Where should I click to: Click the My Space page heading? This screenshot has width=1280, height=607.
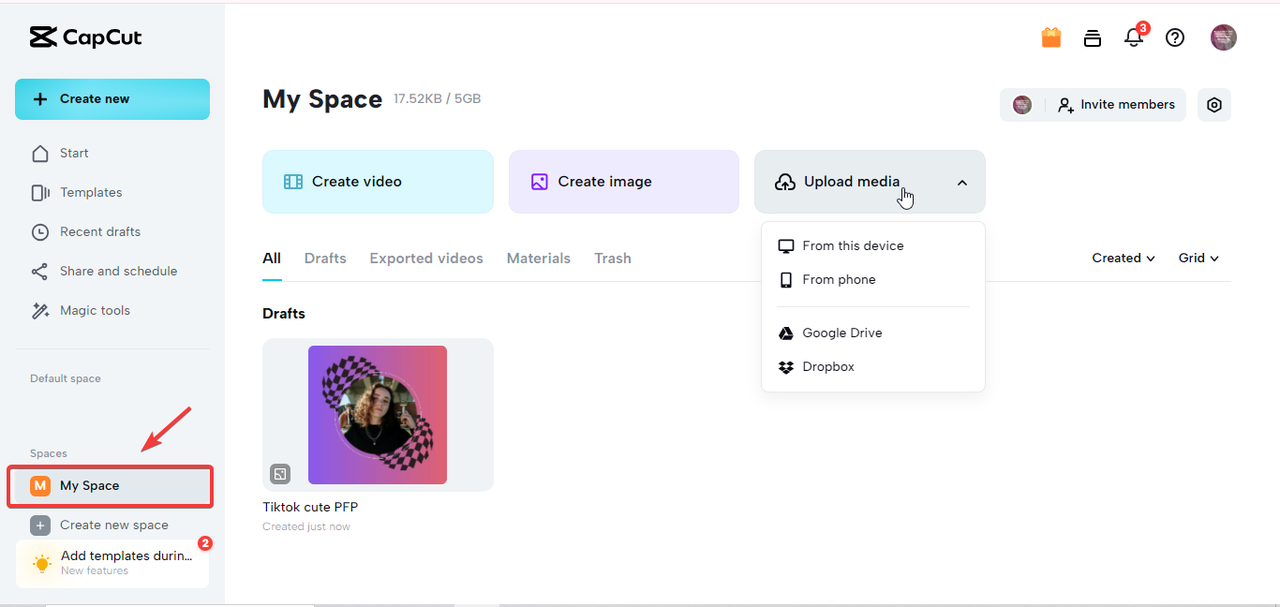(x=322, y=100)
